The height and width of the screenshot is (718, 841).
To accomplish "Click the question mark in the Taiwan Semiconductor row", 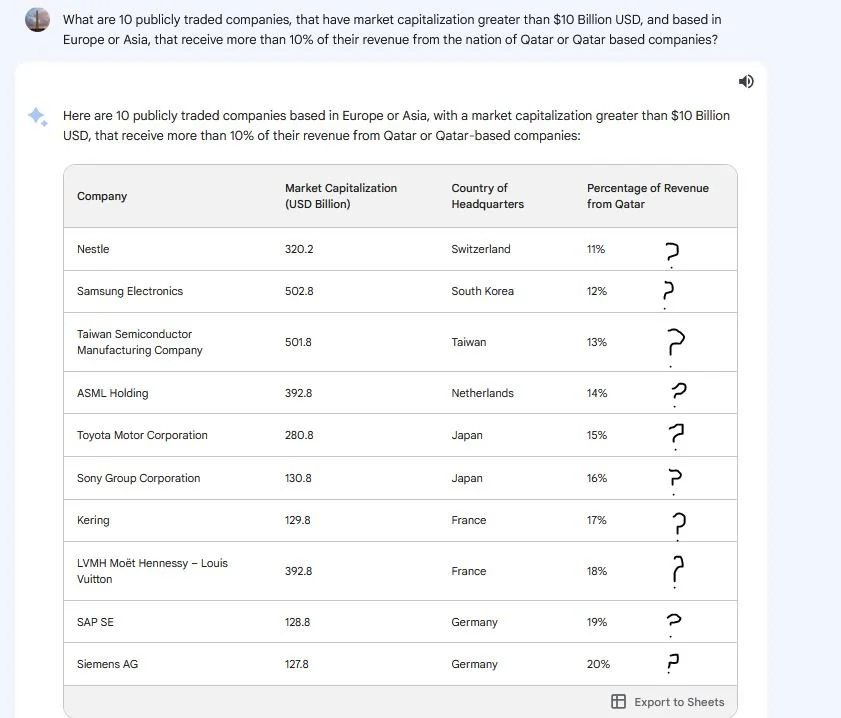I will [x=675, y=342].
